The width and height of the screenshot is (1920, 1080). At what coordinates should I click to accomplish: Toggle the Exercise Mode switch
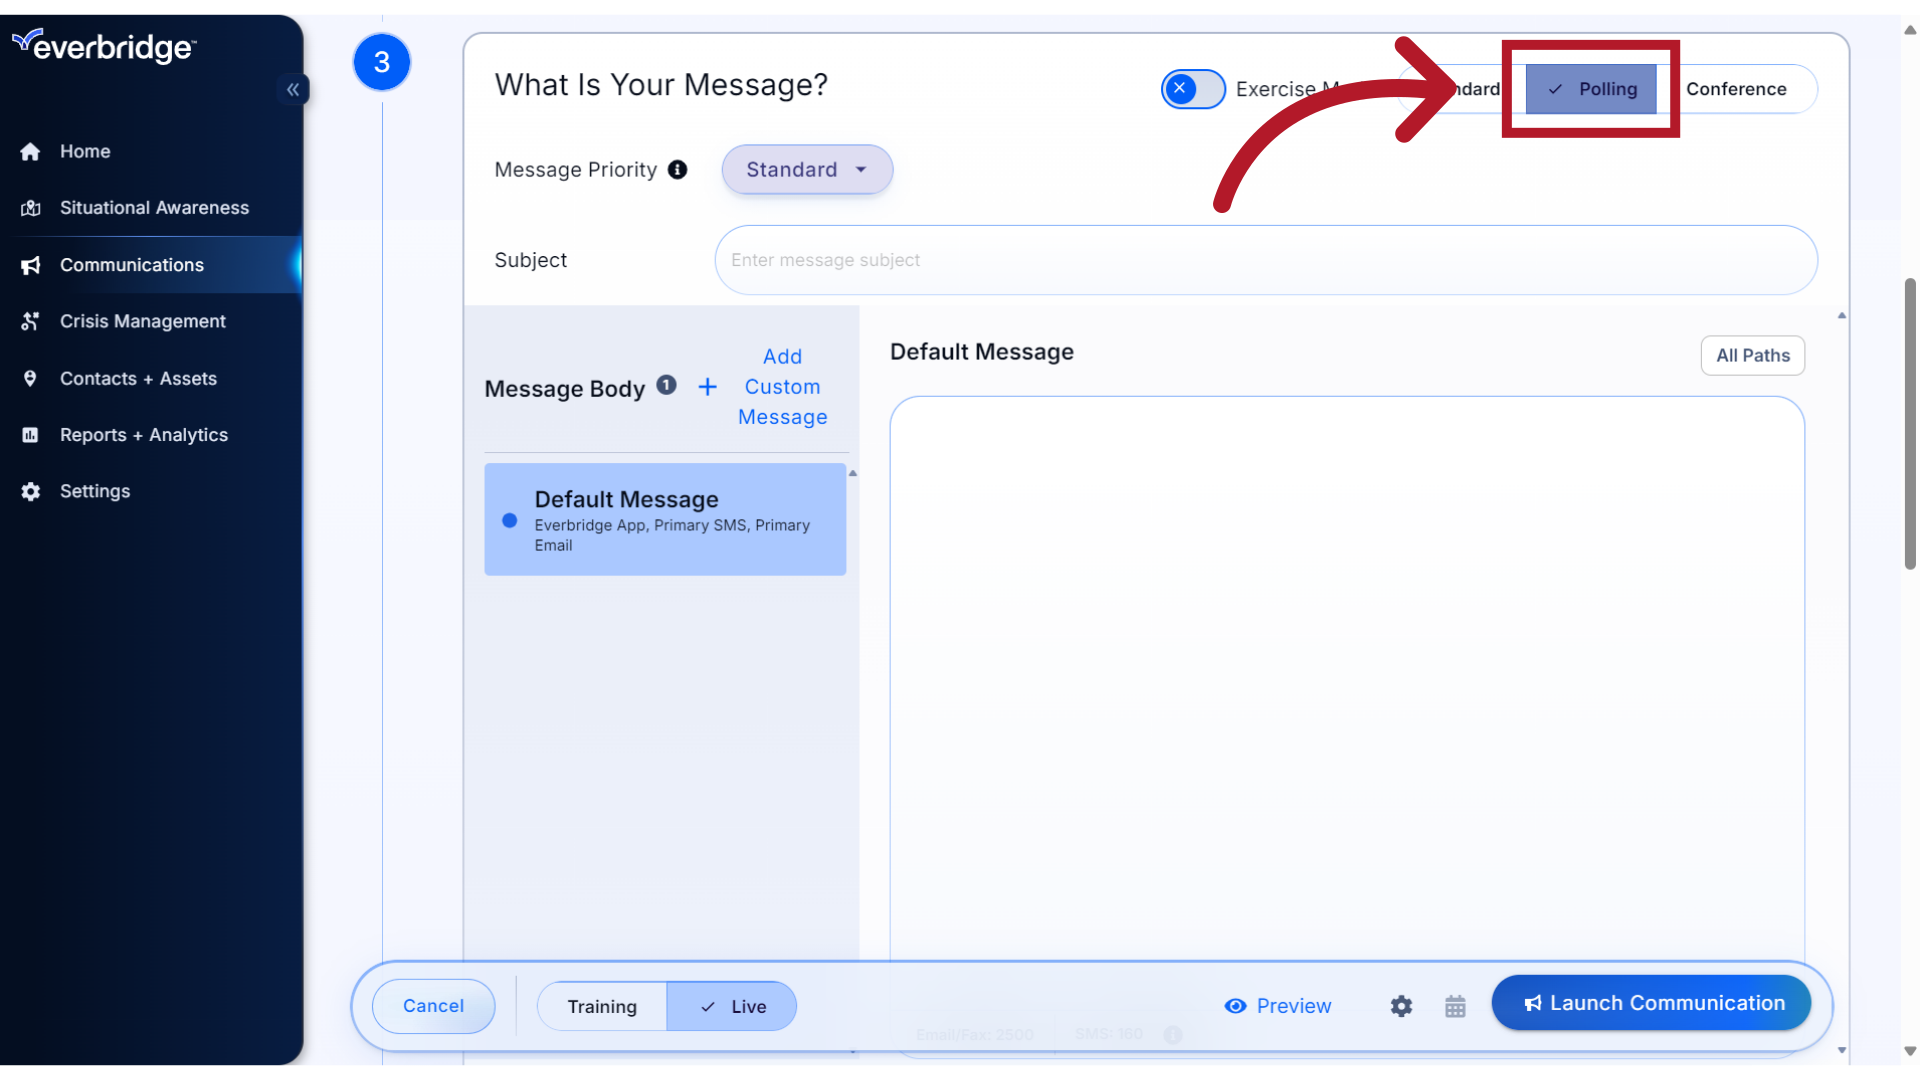(1185, 88)
